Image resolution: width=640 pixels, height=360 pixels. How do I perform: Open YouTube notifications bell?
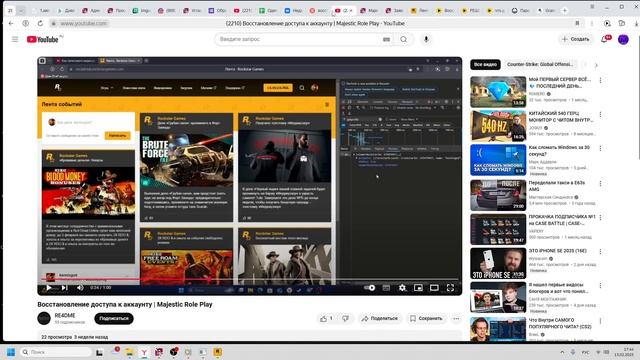coord(605,39)
